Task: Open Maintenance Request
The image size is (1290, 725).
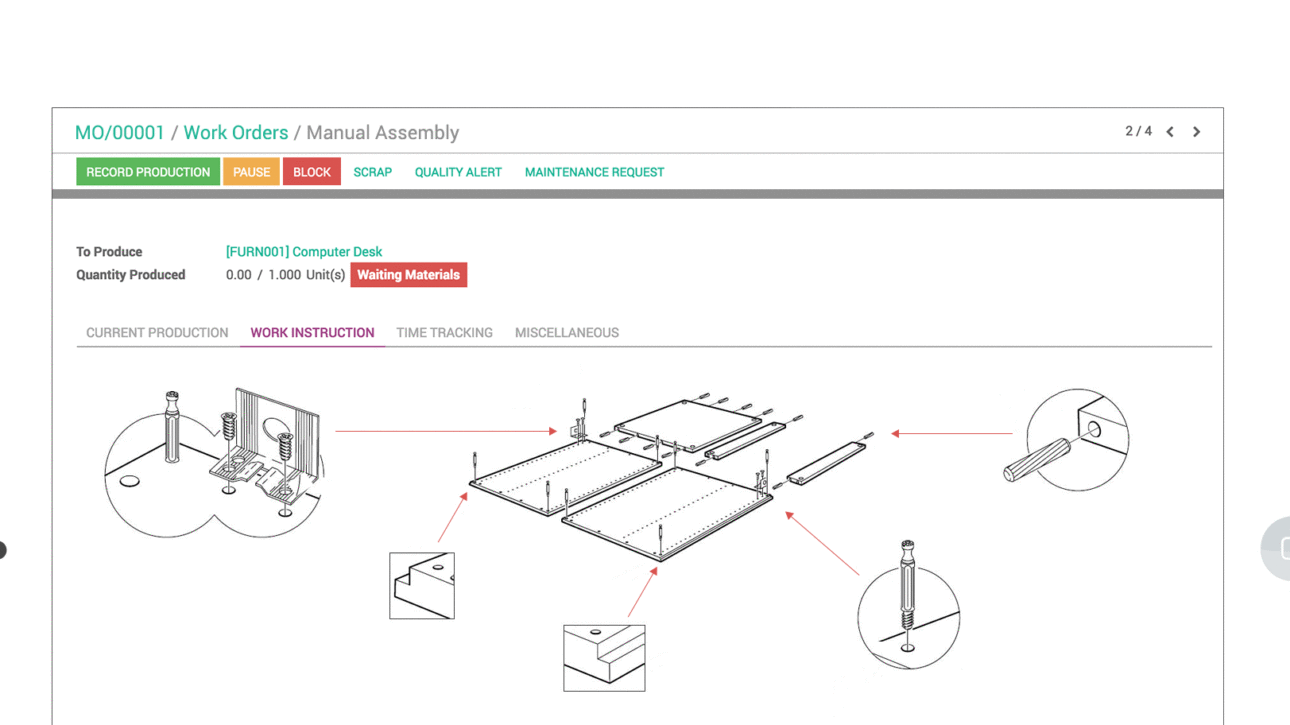Action: pos(594,172)
